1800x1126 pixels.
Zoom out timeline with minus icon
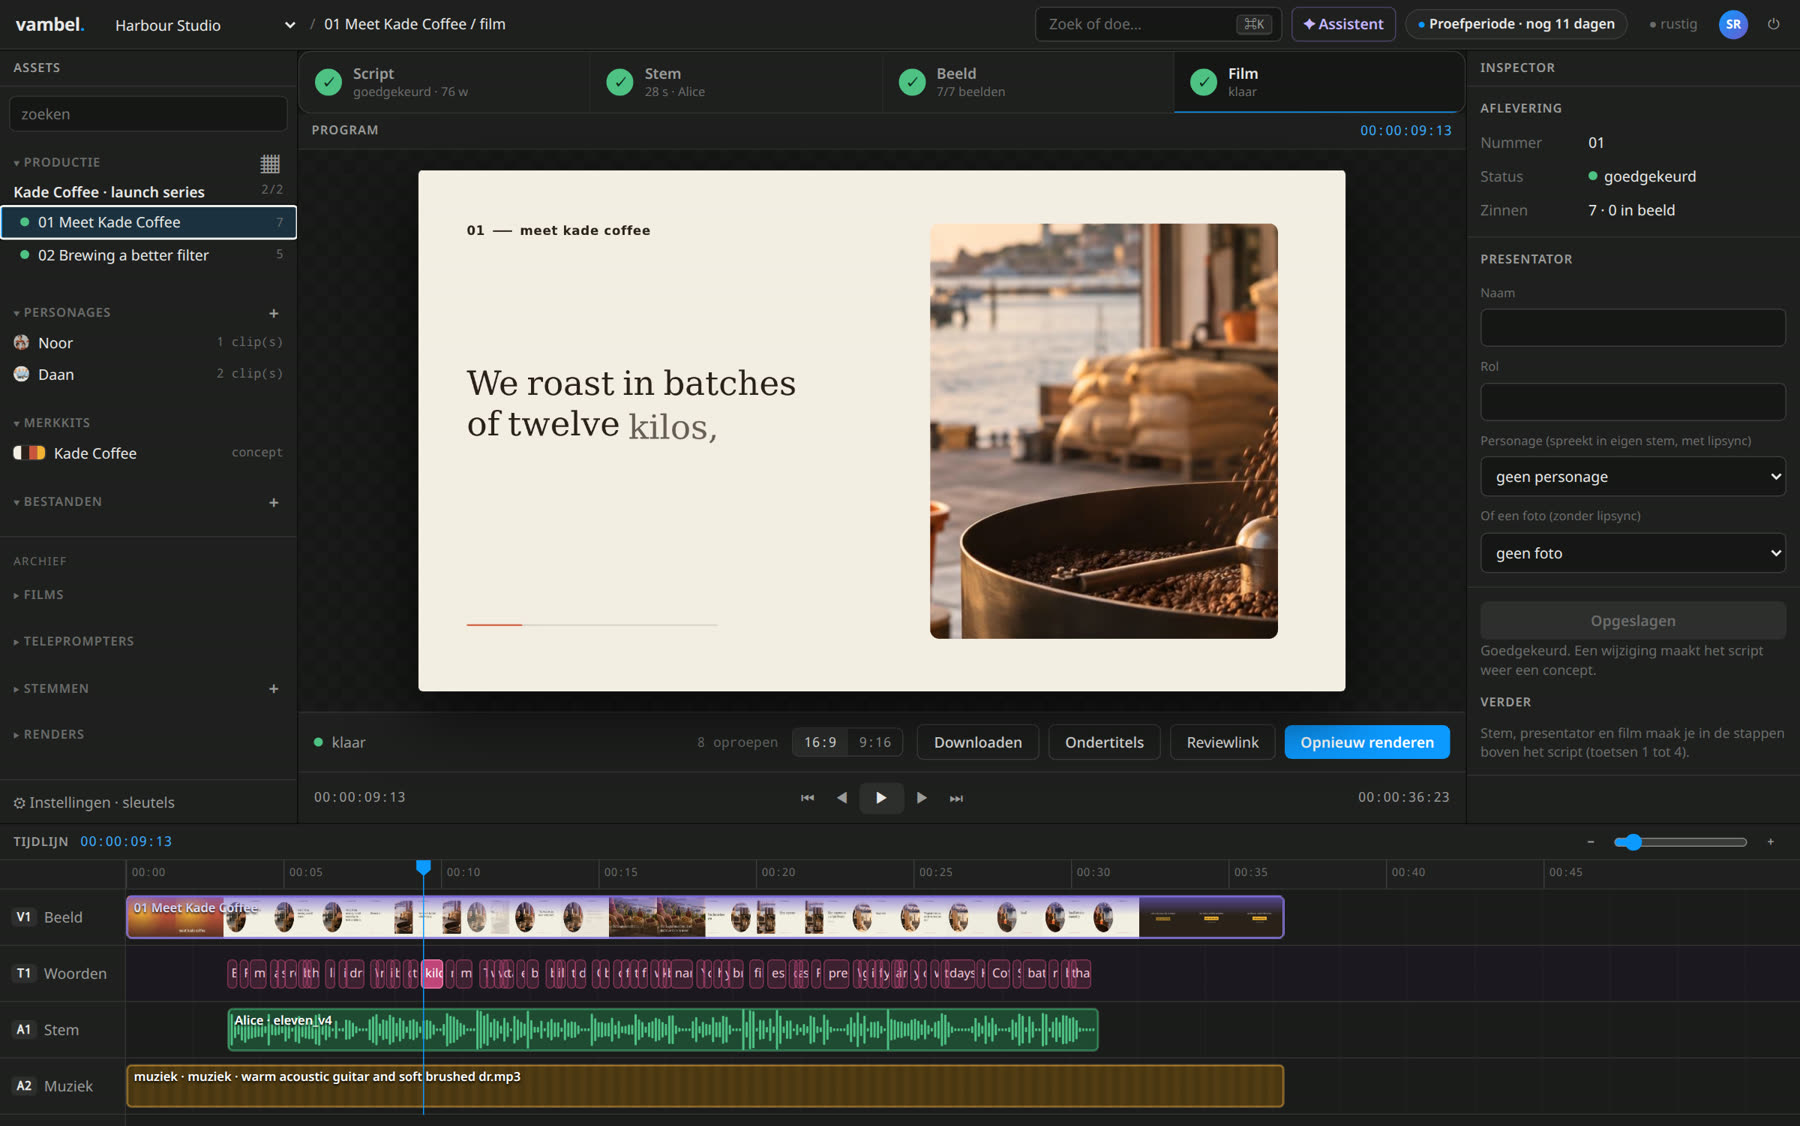(1590, 842)
